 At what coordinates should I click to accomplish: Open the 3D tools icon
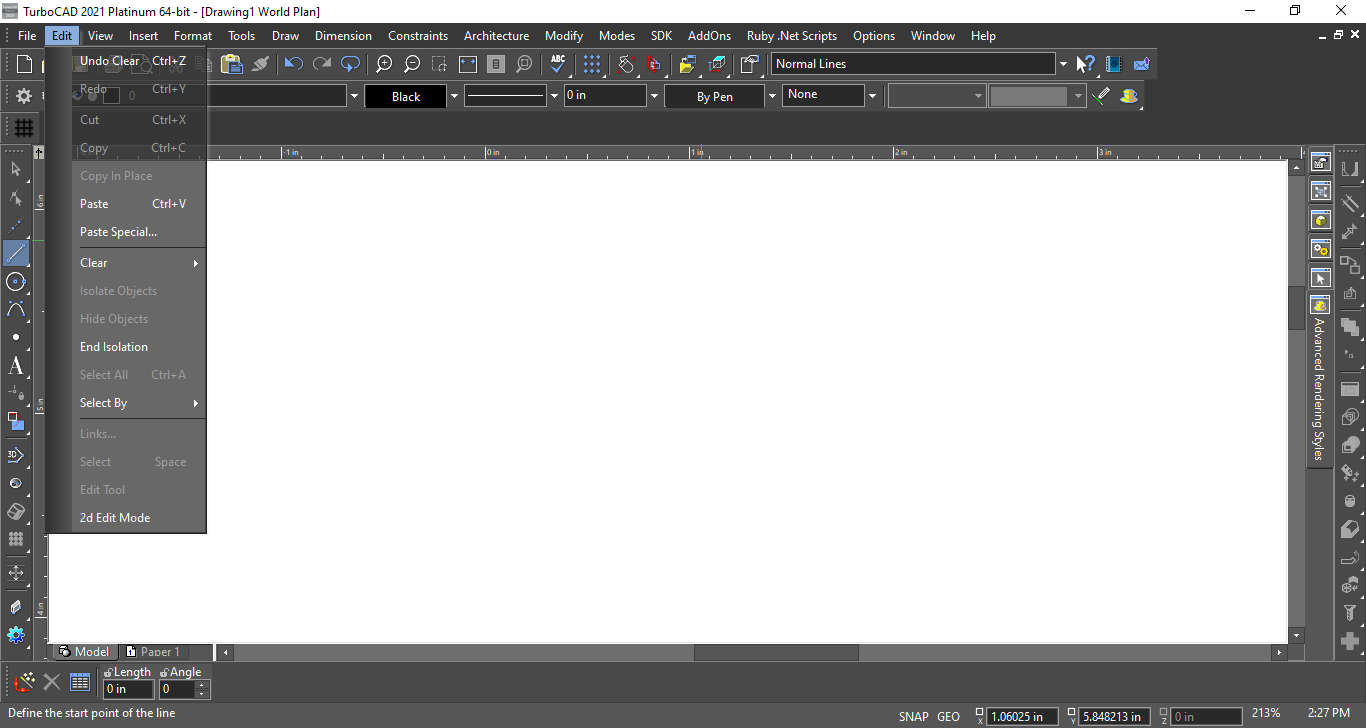(16, 455)
